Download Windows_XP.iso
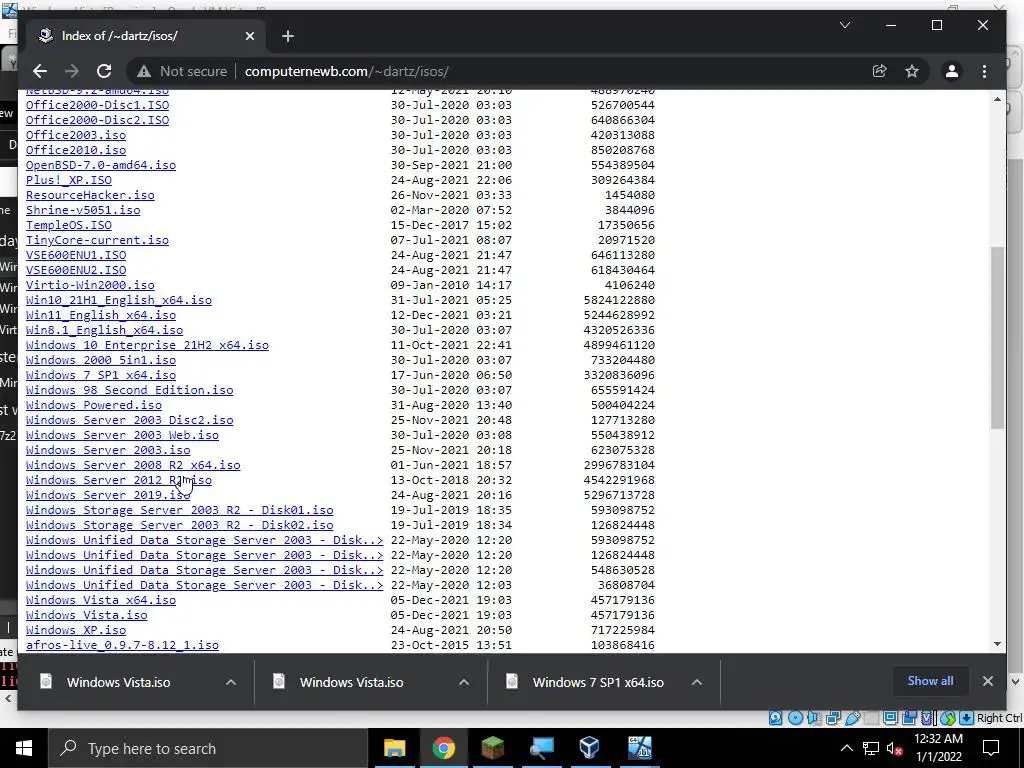This screenshot has height=768, width=1024. point(76,630)
